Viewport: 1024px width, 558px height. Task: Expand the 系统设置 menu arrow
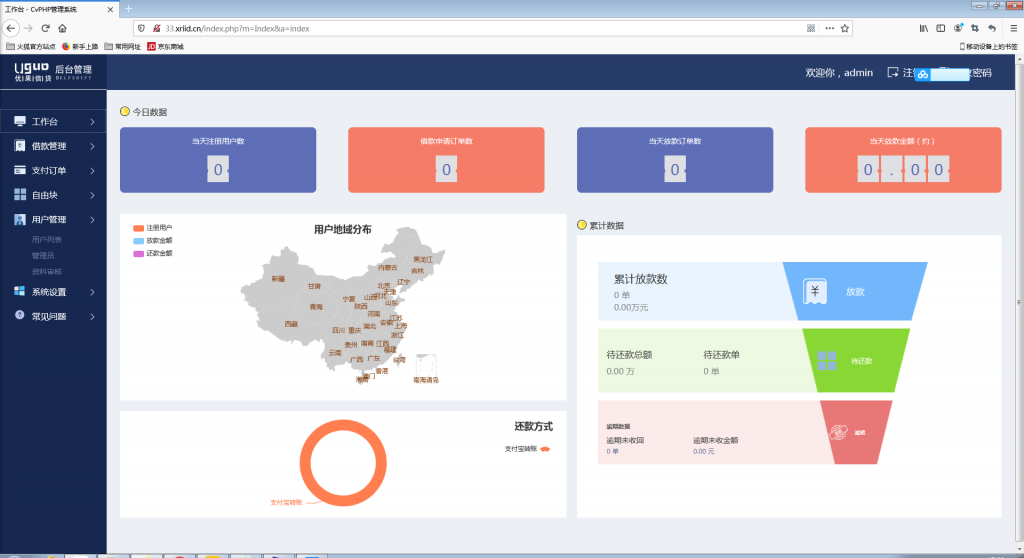pos(92,292)
